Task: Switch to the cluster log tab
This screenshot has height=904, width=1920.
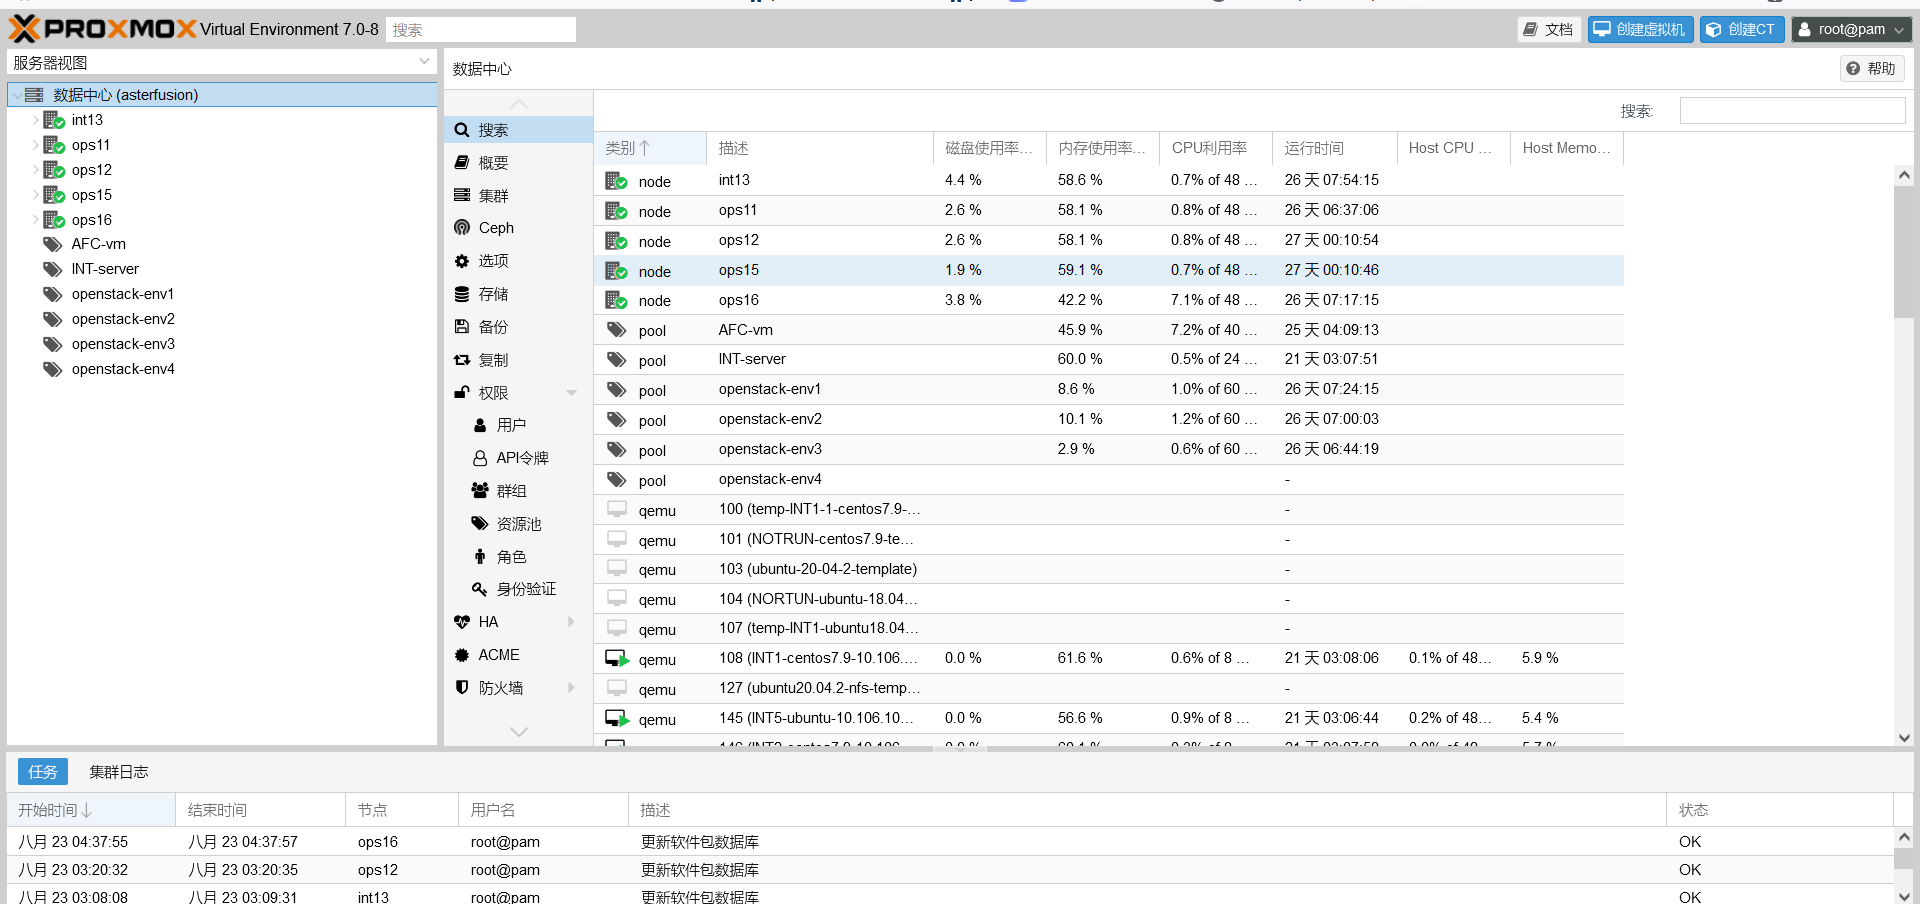Action: coord(119,772)
